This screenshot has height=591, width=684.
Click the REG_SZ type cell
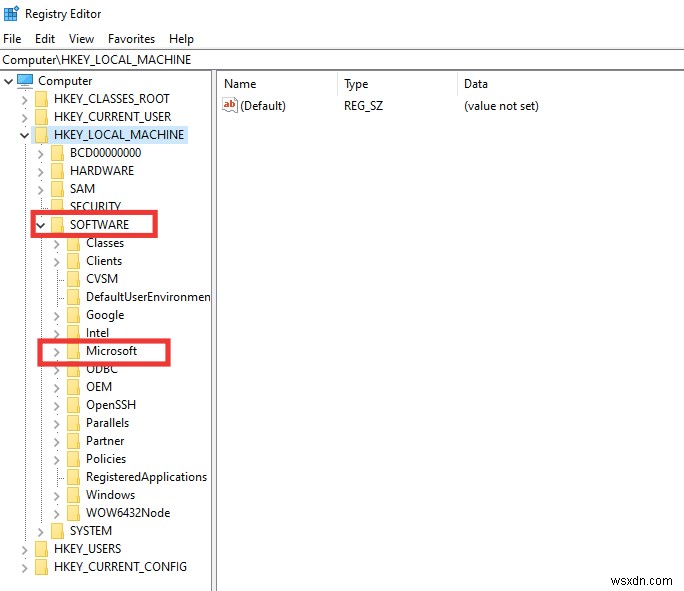(363, 106)
